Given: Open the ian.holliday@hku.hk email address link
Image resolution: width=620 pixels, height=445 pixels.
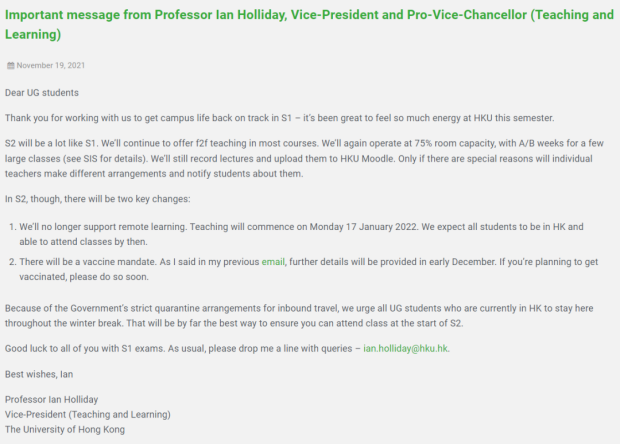Looking at the screenshot, I should click(406, 348).
